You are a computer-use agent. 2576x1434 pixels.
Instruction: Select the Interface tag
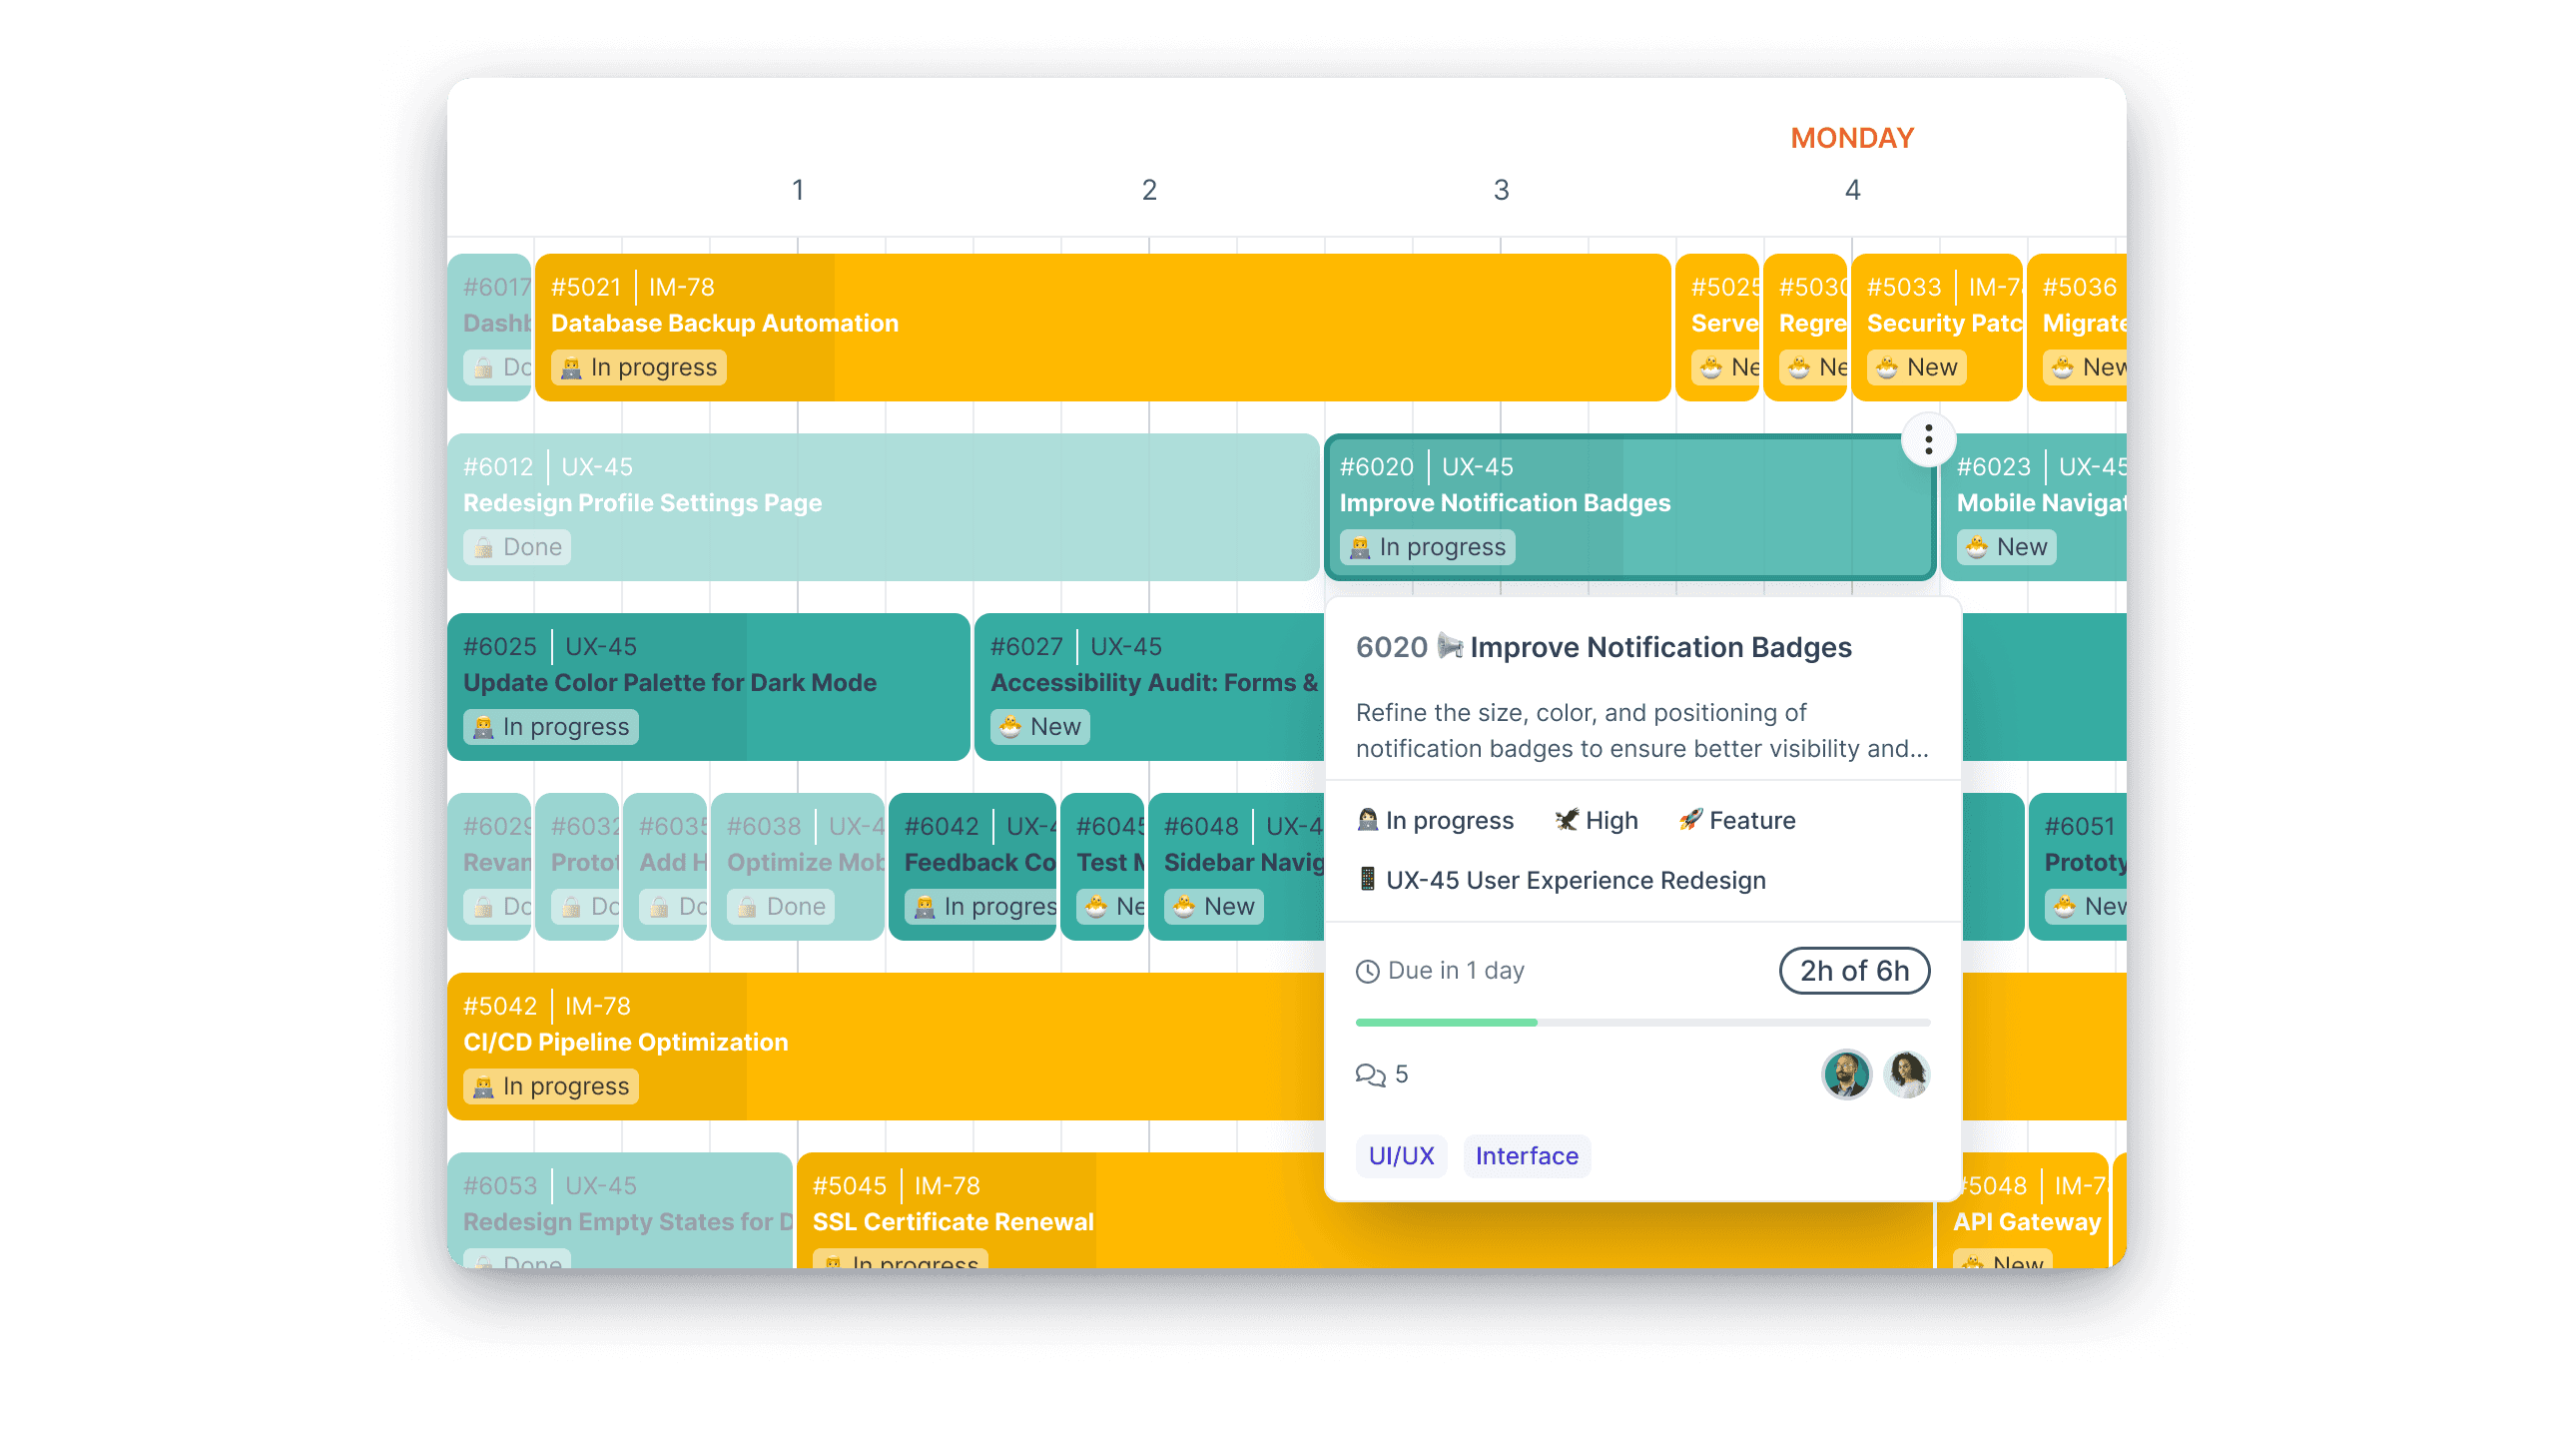pos(1526,1156)
